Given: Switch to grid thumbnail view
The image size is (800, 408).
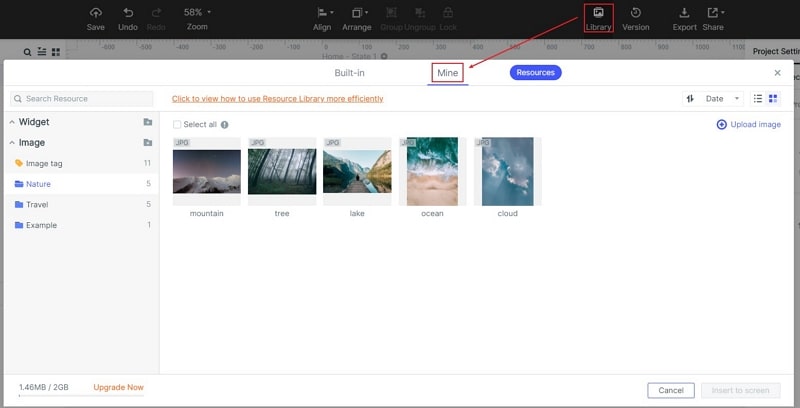Looking at the screenshot, I should 773,98.
